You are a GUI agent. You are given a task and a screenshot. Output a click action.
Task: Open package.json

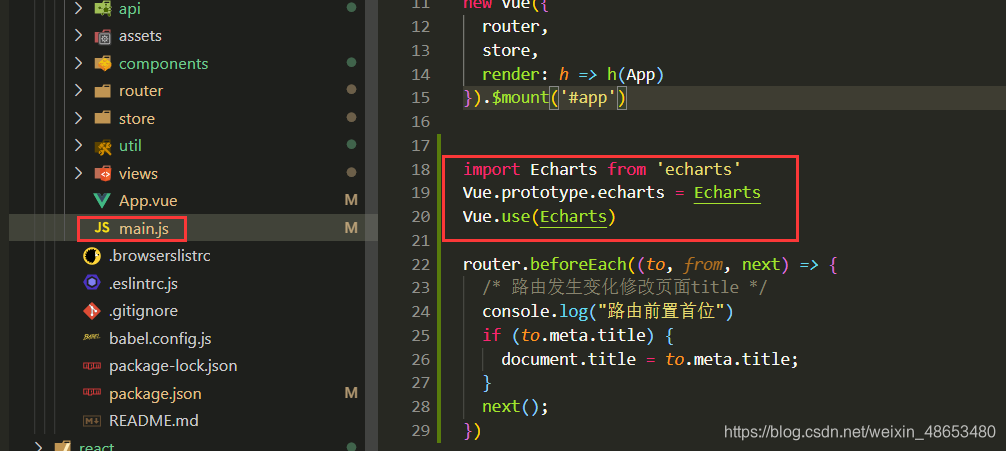tap(155, 393)
